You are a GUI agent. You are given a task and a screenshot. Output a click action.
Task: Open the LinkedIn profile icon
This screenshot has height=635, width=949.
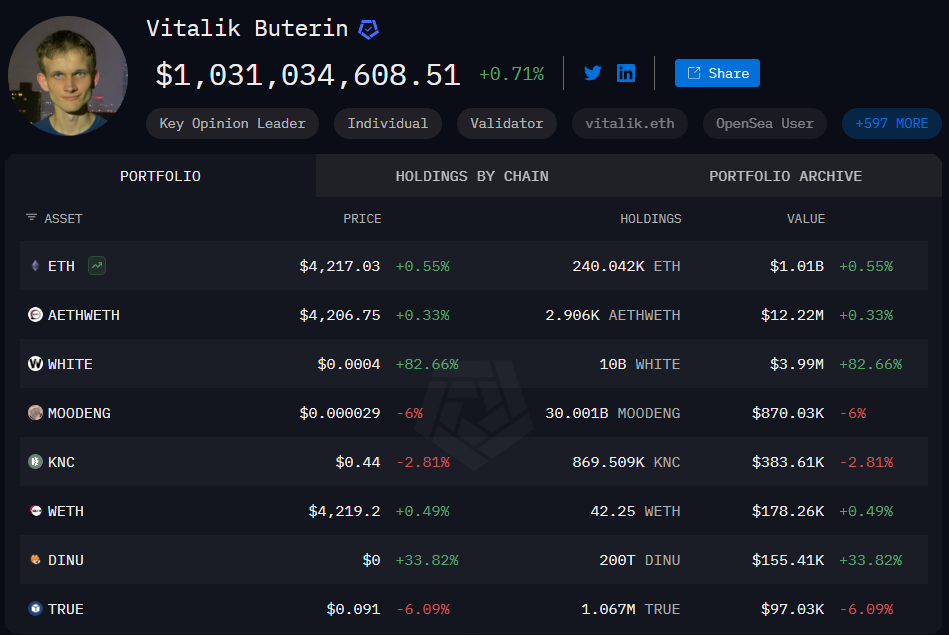tap(626, 73)
